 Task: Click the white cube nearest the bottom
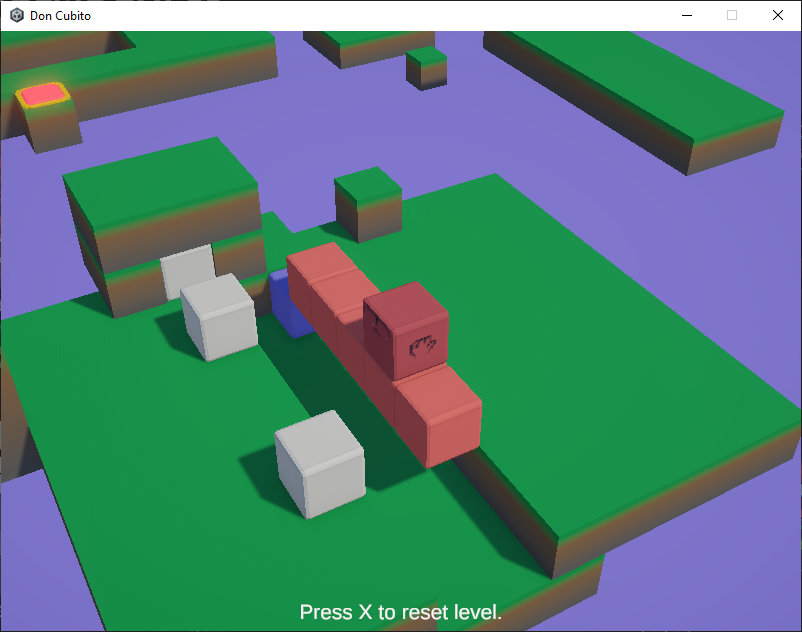321,464
